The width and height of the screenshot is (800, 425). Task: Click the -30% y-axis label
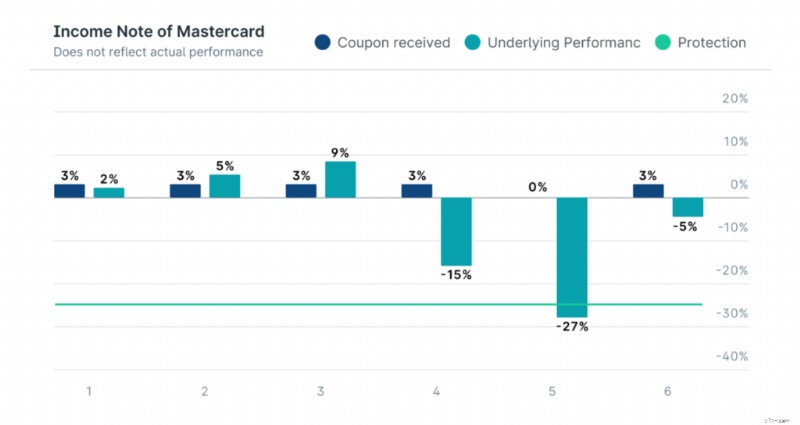732,313
